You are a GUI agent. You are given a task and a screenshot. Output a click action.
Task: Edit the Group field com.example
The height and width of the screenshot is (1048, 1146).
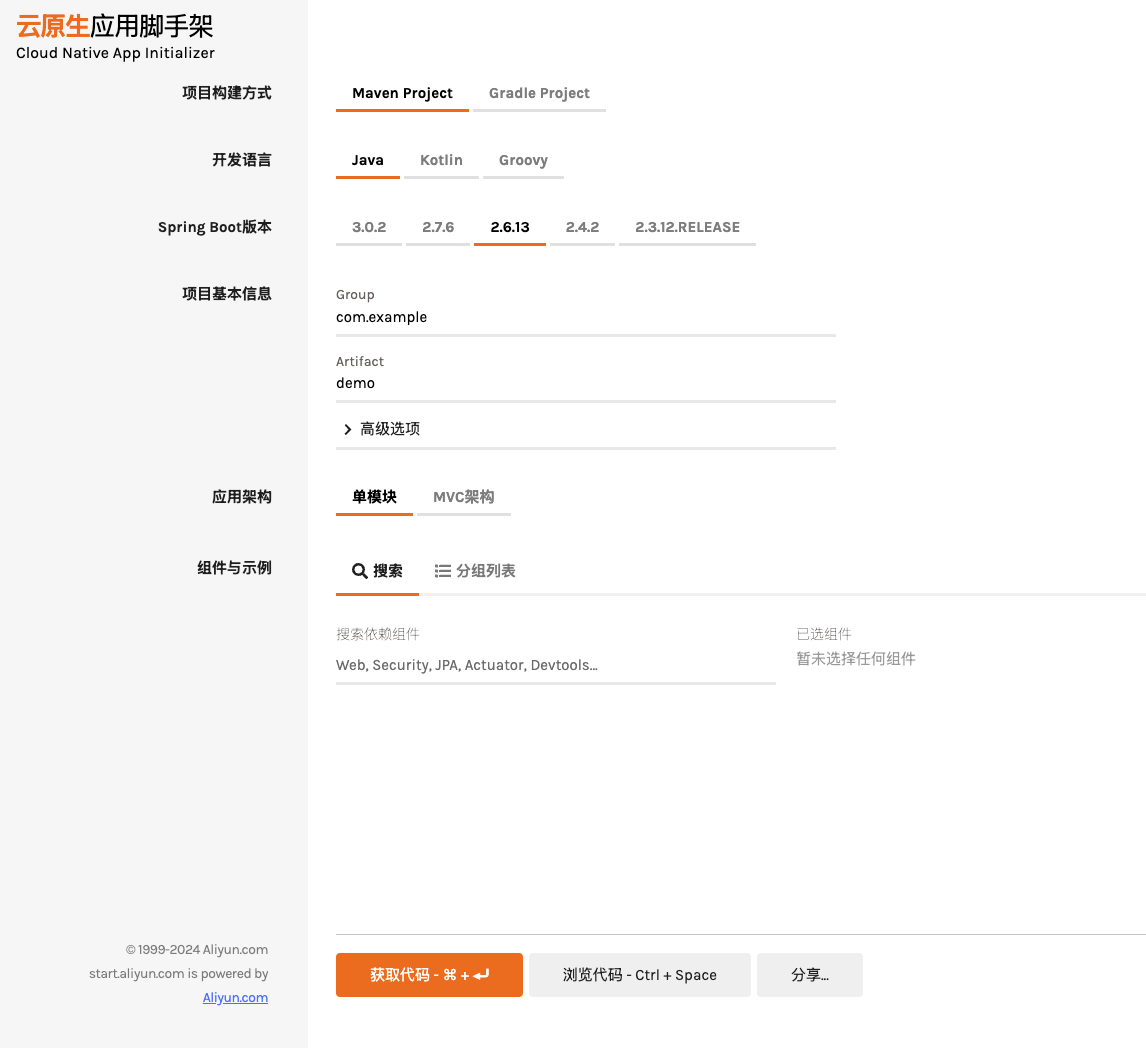585,318
